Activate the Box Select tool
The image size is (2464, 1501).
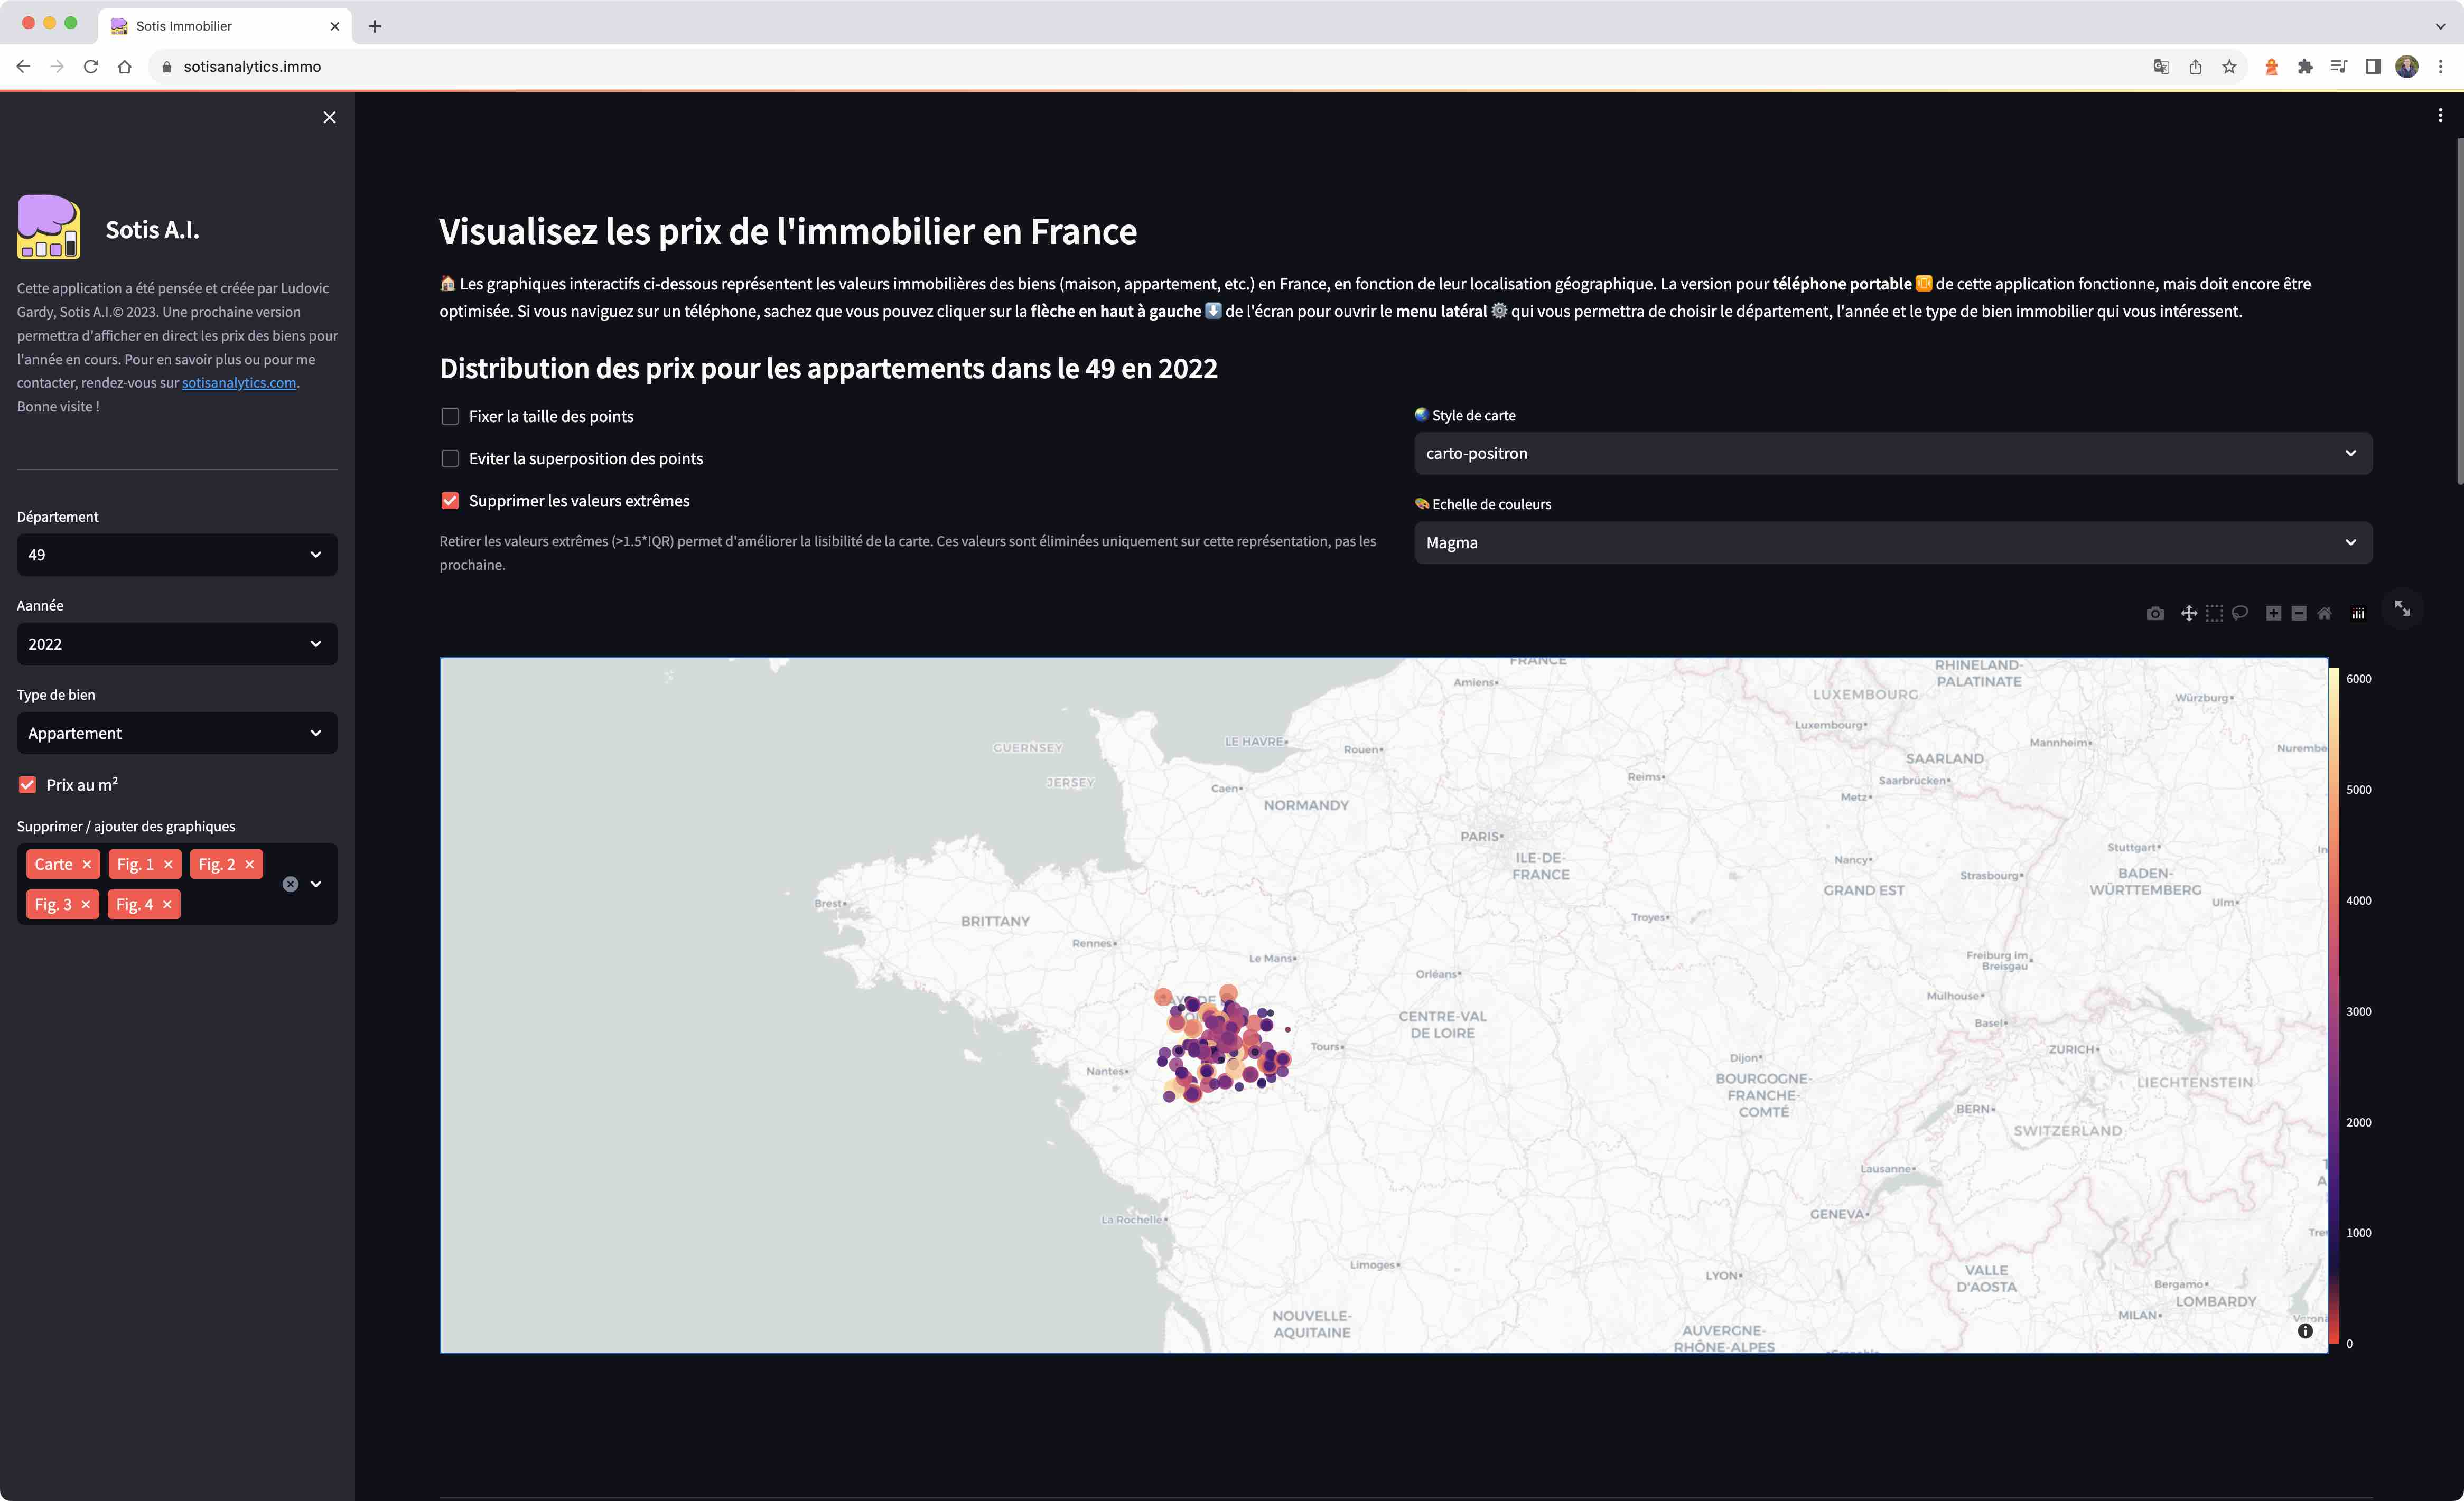tap(2215, 613)
